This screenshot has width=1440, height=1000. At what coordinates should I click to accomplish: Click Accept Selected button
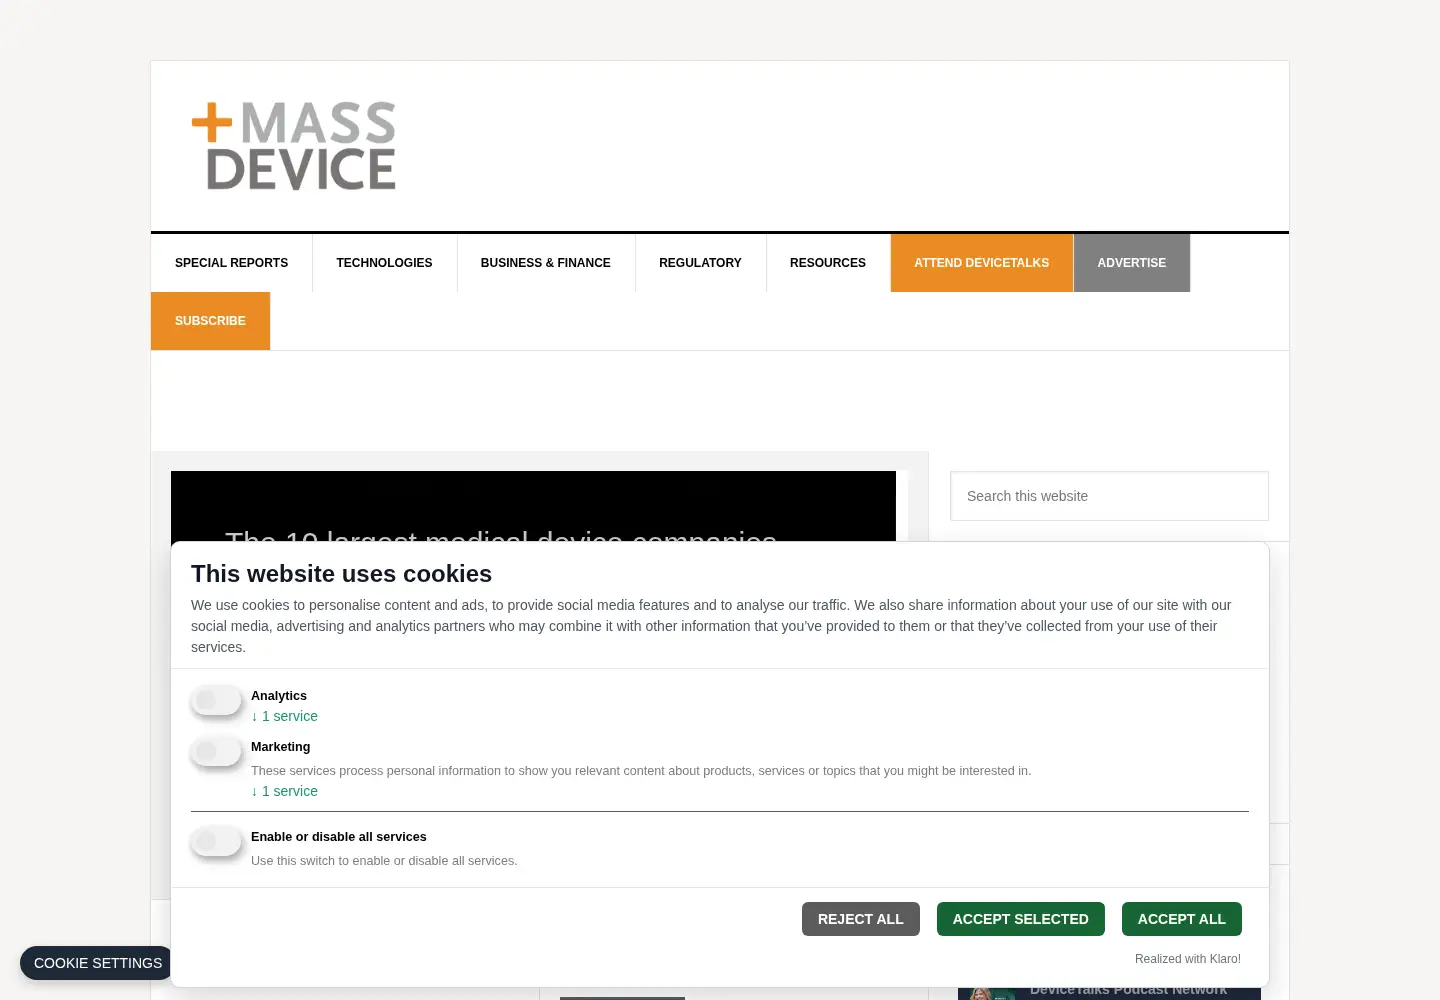coord(1021,919)
